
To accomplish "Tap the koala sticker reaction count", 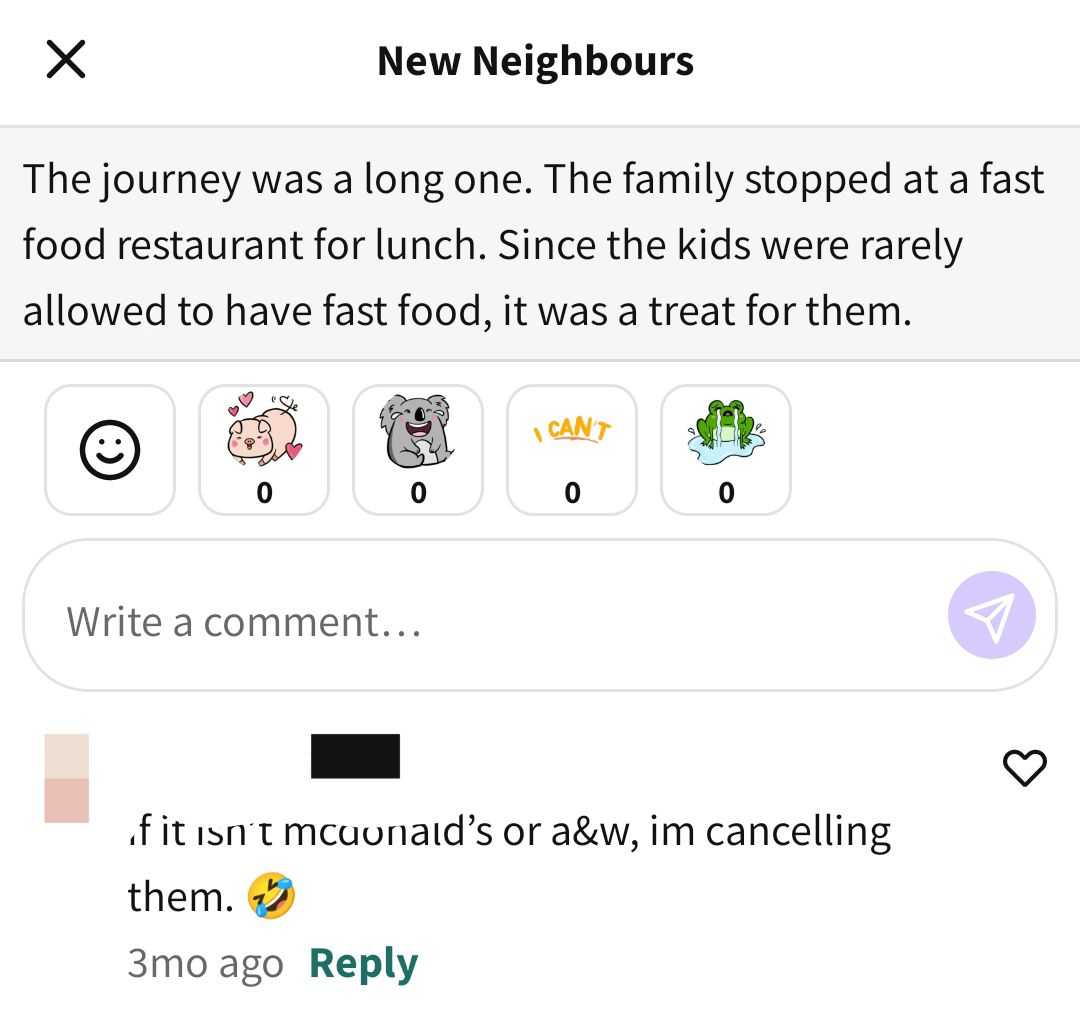I will pyautogui.click(x=418, y=492).
